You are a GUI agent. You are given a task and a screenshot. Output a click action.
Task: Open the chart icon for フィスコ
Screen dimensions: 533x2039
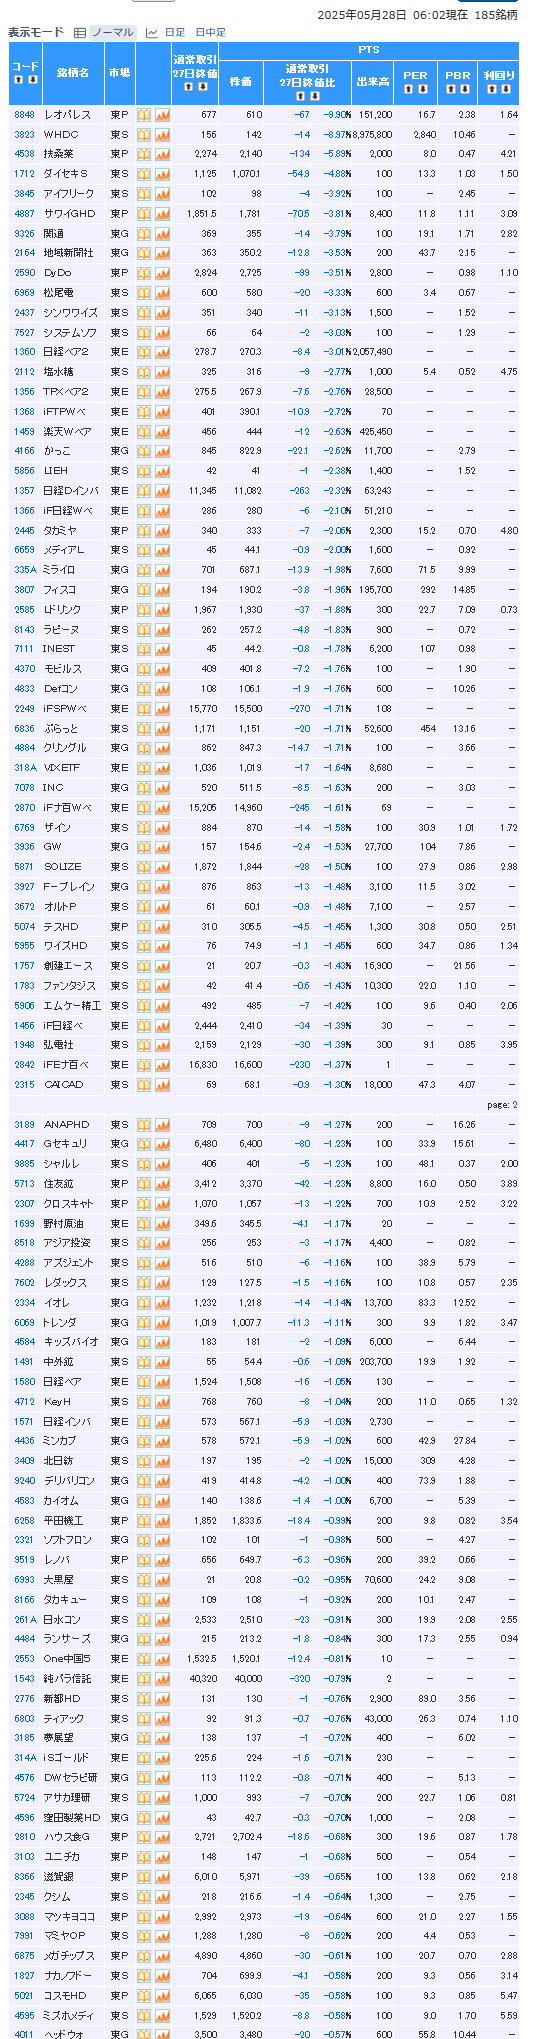click(x=162, y=589)
